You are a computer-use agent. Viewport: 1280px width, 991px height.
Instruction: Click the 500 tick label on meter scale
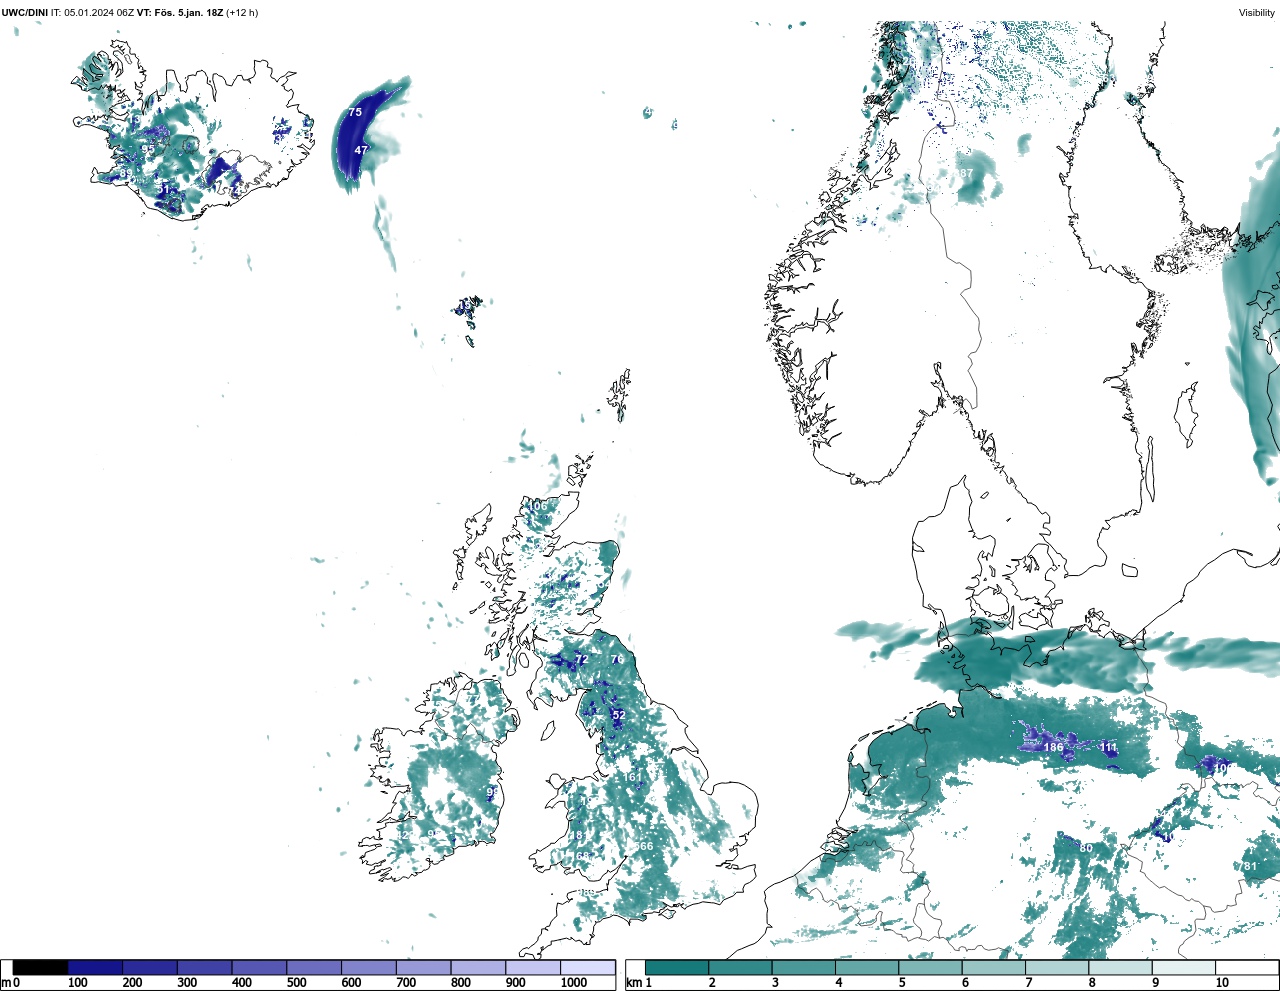click(x=297, y=983)
